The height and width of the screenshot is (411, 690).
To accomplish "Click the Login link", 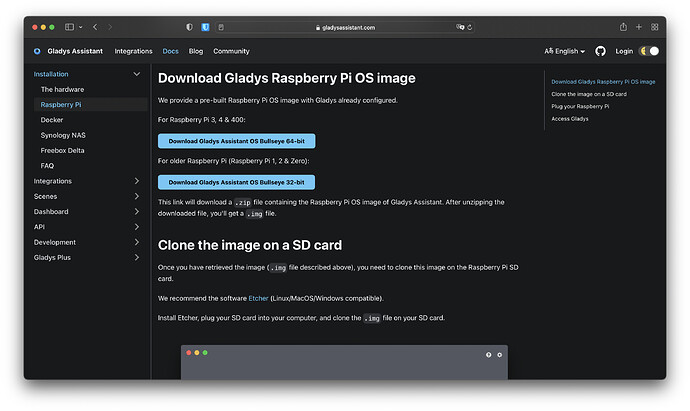I will pos(624,51).
